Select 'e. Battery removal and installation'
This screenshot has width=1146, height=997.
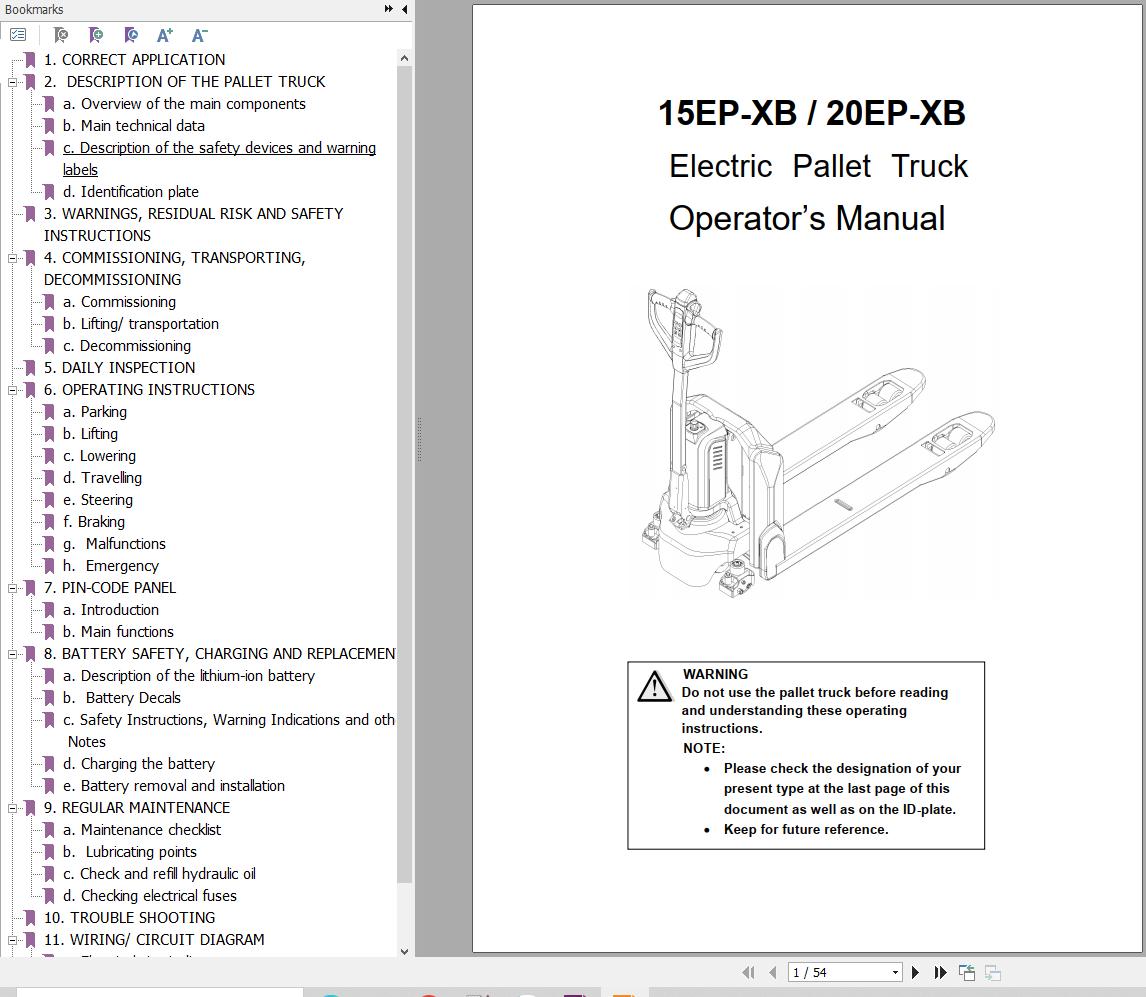(x=174, y=786)
